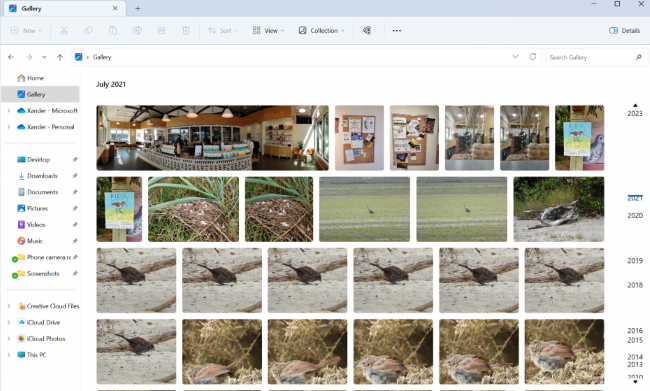The width and height of the screenshot is (650, 391).
Task: Expand This PC node
Action: (9, 355)
